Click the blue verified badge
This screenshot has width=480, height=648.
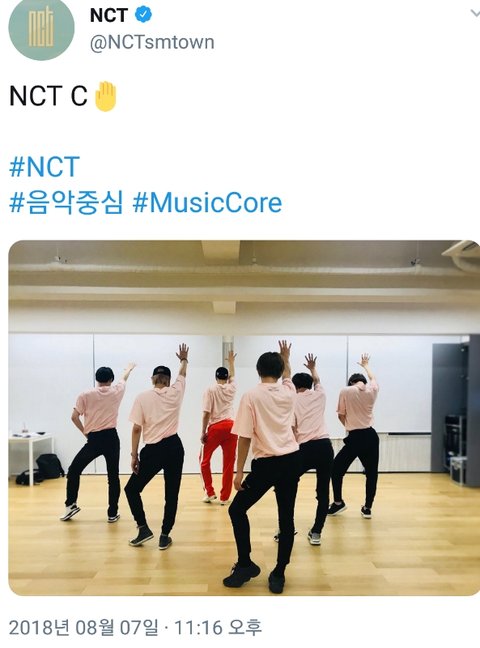pos(143,15)
